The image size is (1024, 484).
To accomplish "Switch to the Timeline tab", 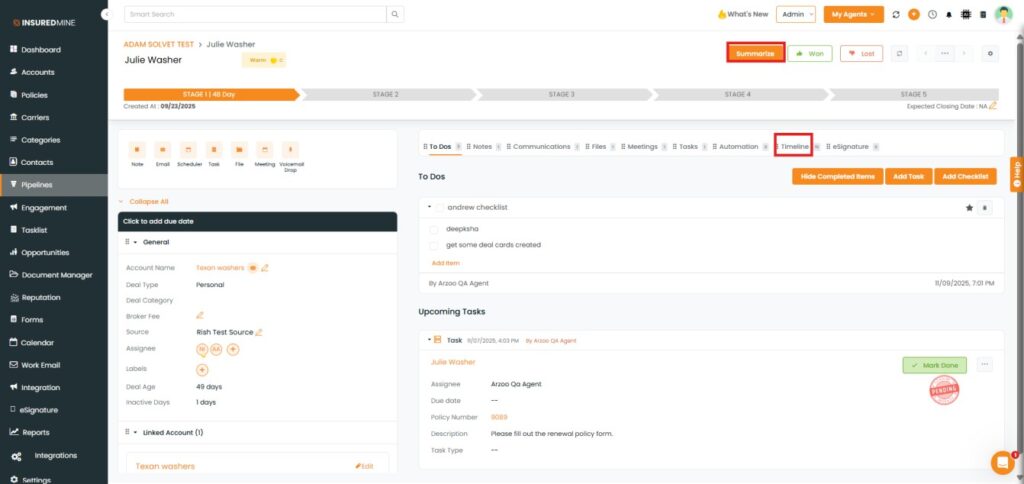I will (x=794, y=146).
